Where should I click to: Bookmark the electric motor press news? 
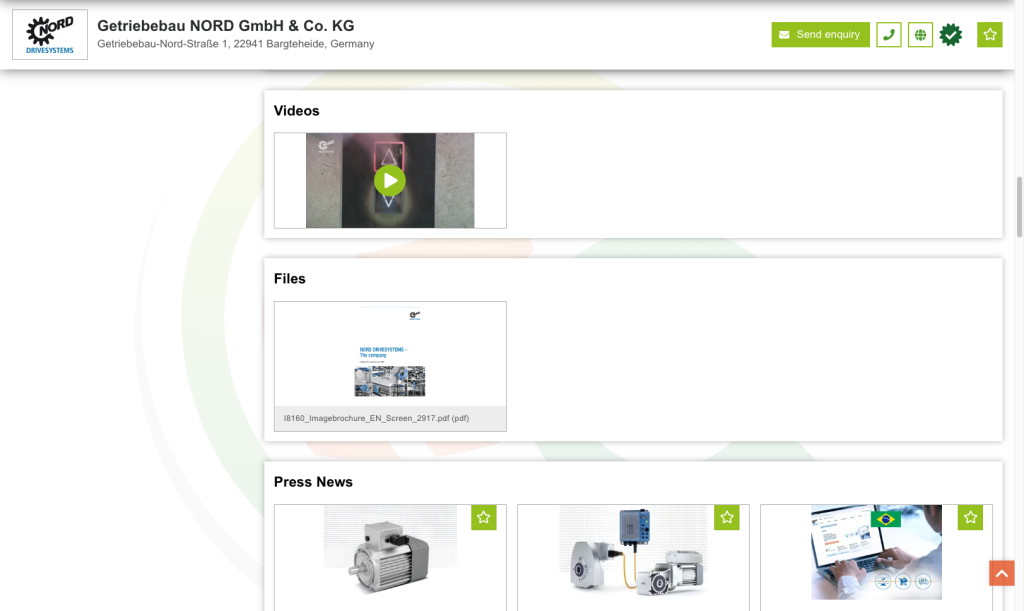click(x=483, y=517)
